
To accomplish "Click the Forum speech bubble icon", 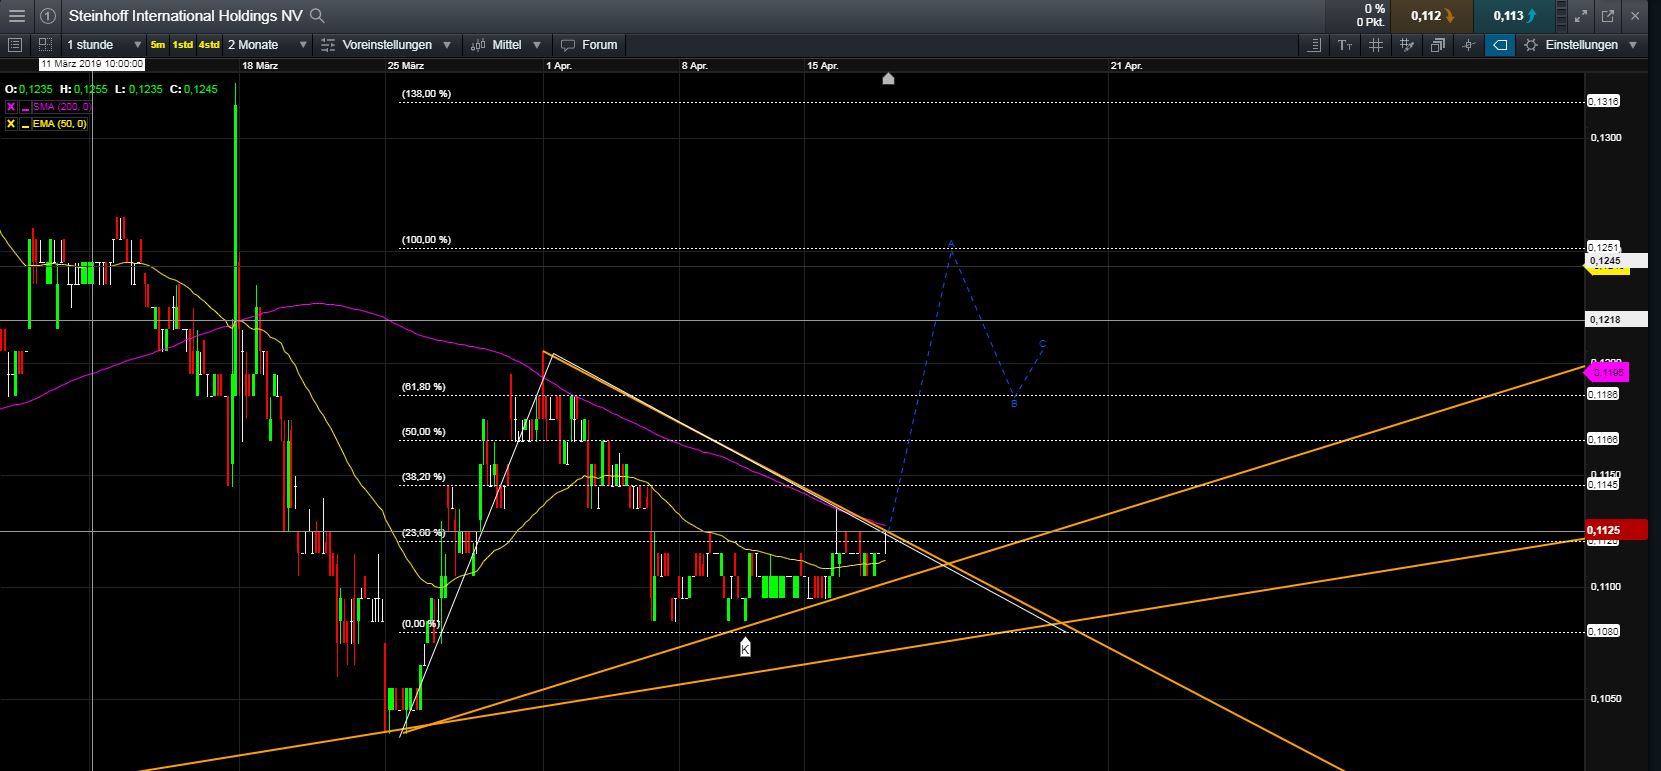I will coord(568,45).
